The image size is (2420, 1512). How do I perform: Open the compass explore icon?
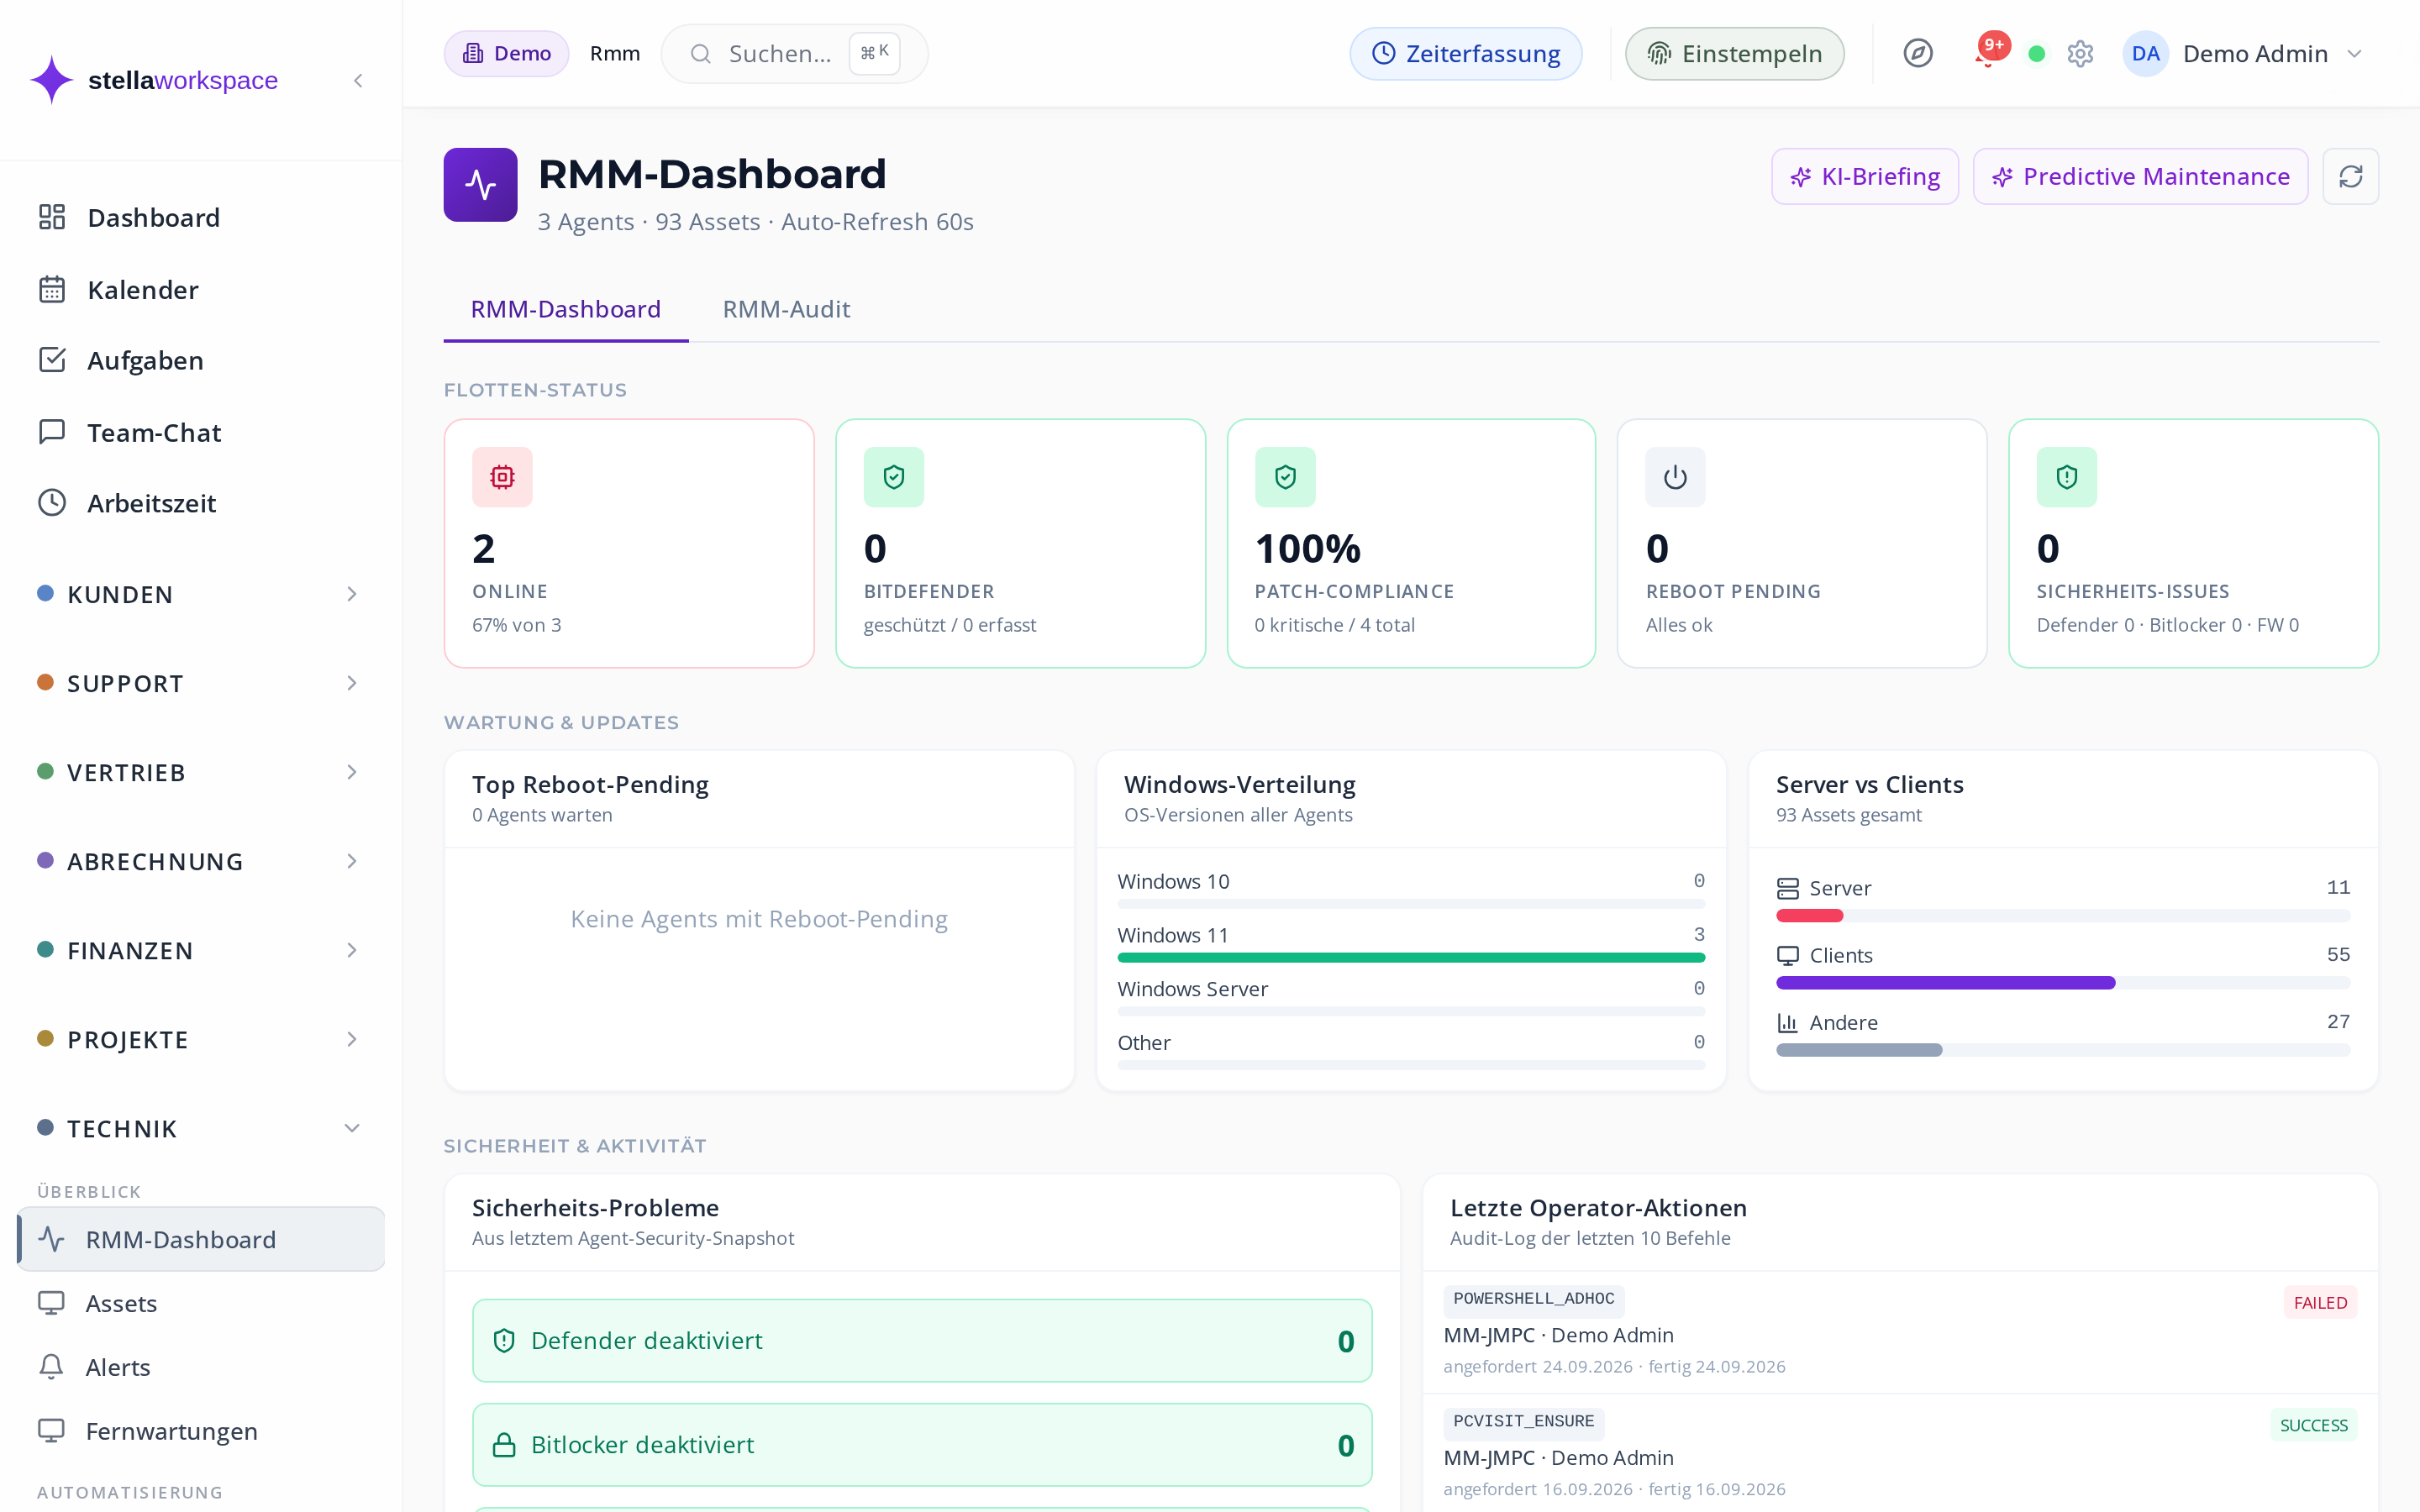click(x=1917, y=53)
